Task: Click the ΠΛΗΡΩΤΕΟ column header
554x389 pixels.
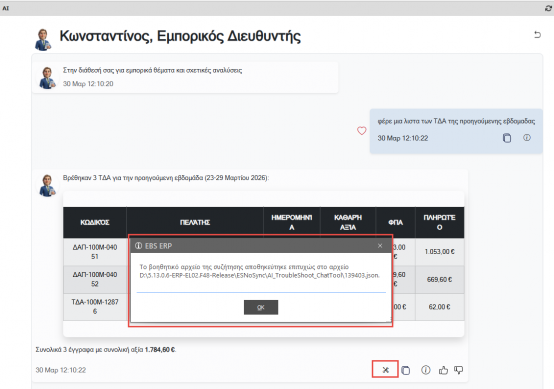Action: click(439, 222)
